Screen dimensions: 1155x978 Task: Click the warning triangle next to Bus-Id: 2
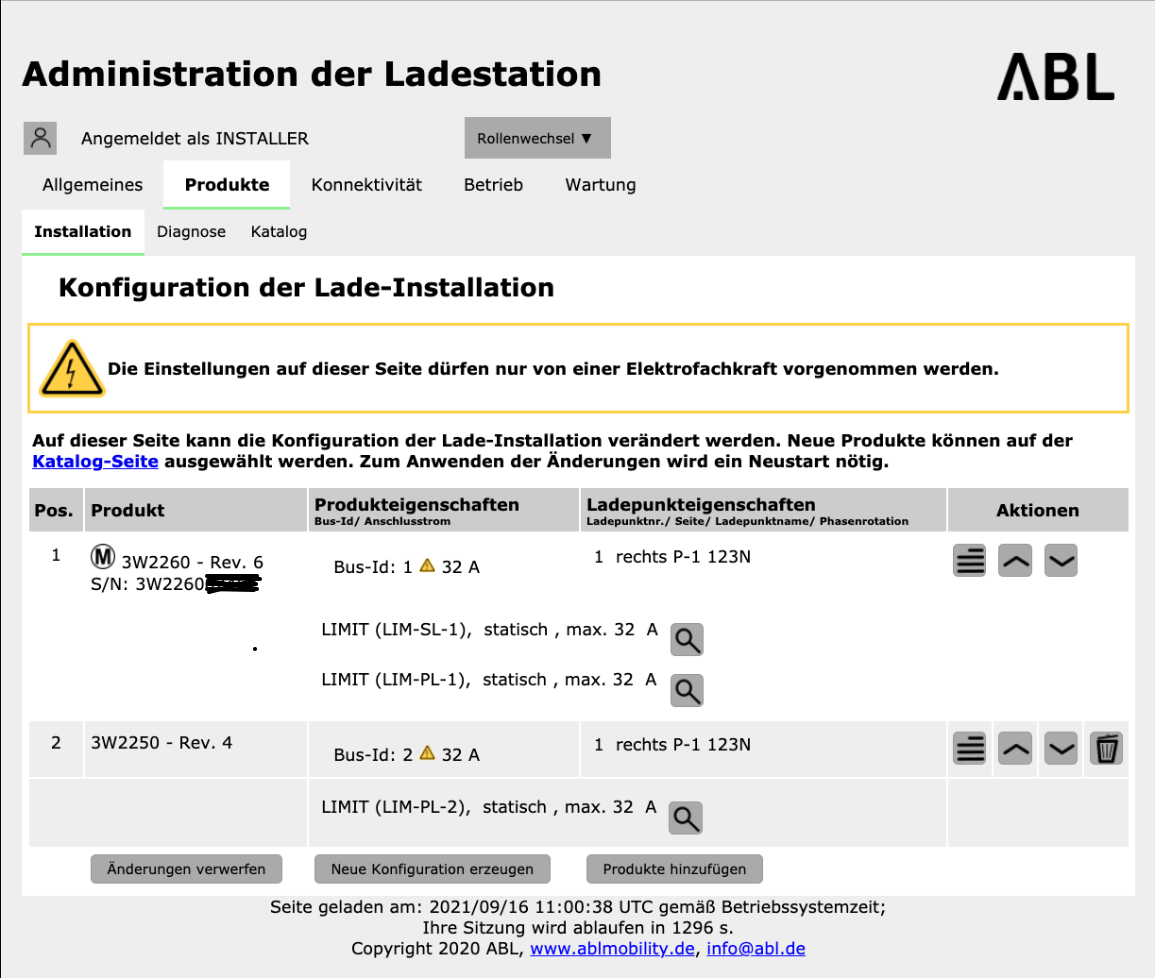[427, 753]
